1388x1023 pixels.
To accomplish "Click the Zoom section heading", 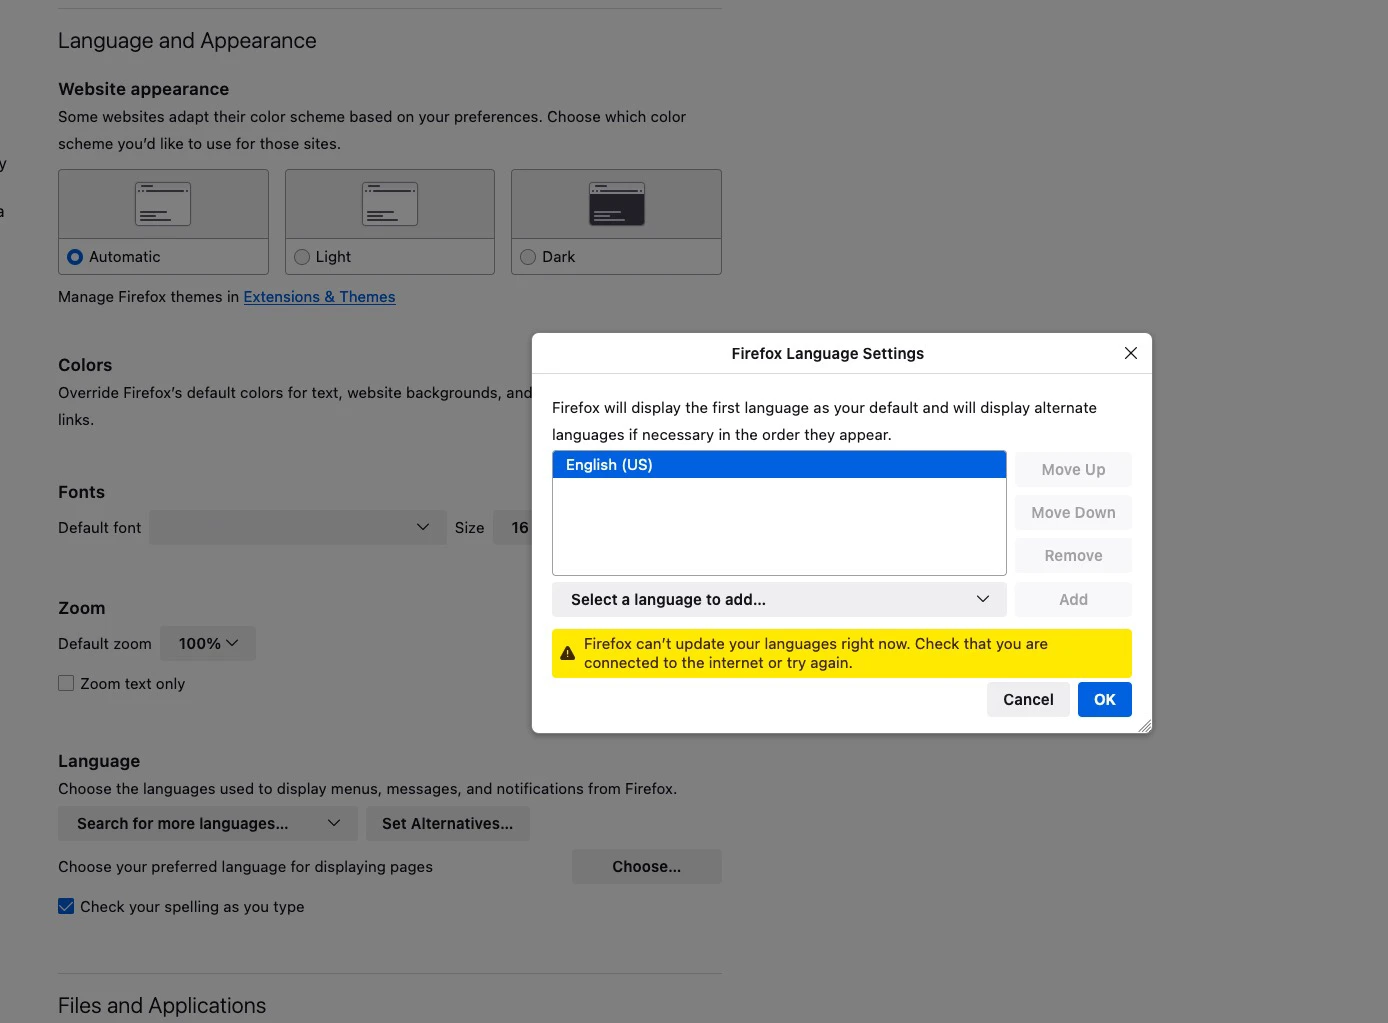I will [x=81, y=608].
